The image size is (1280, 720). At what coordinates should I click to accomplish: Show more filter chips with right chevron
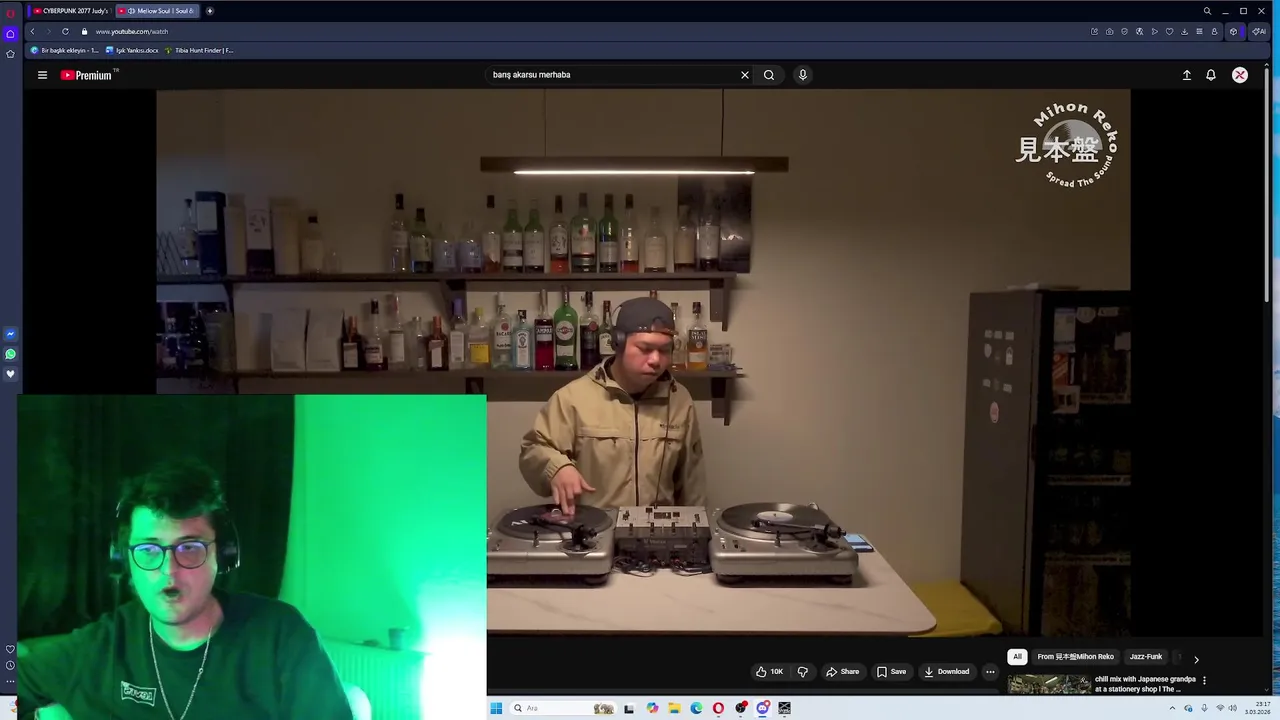[x=1196, y=659]
